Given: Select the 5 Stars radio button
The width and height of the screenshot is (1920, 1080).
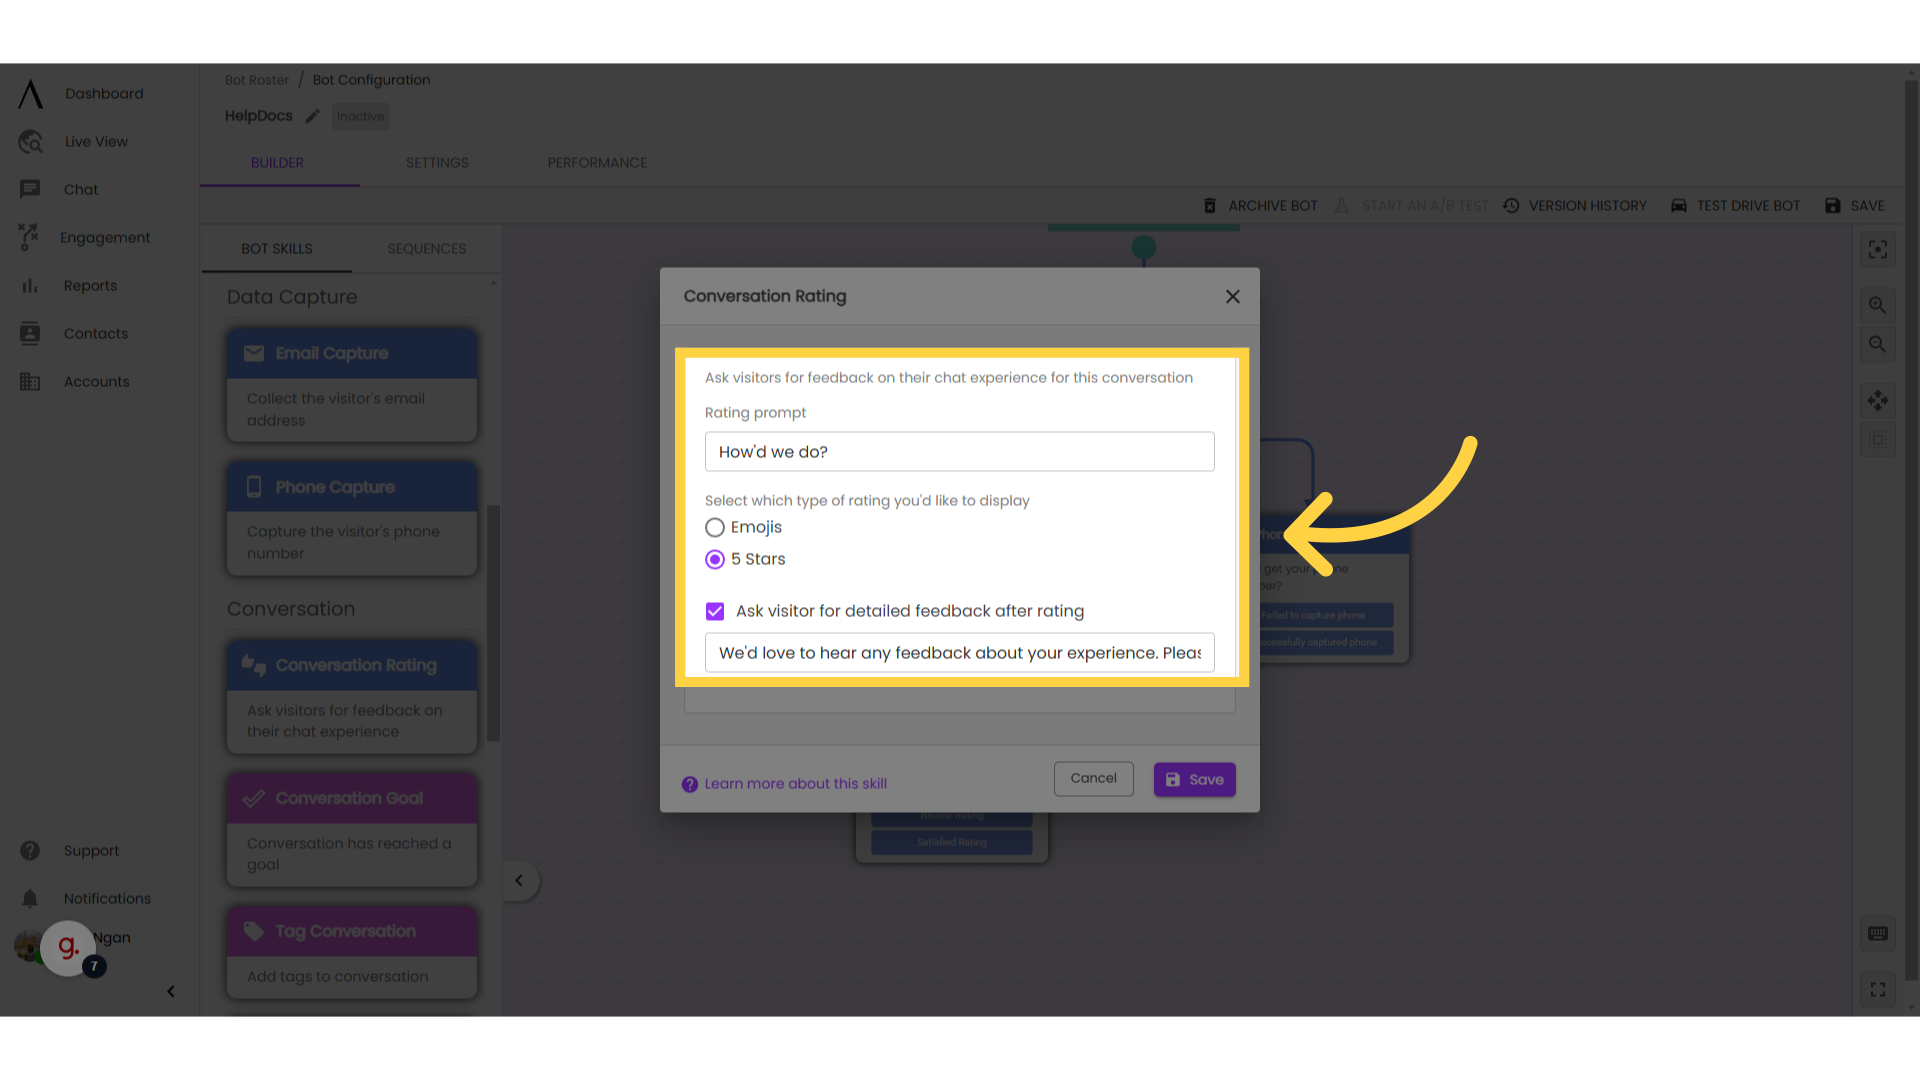Looking at the screenshot, I should coord(715,558).
